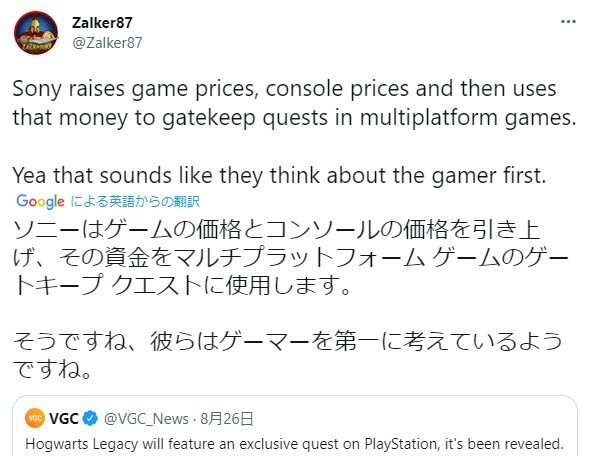Click the 'Yea that sounds like' sentence
The image size is (594, 456).
(280, 175)
